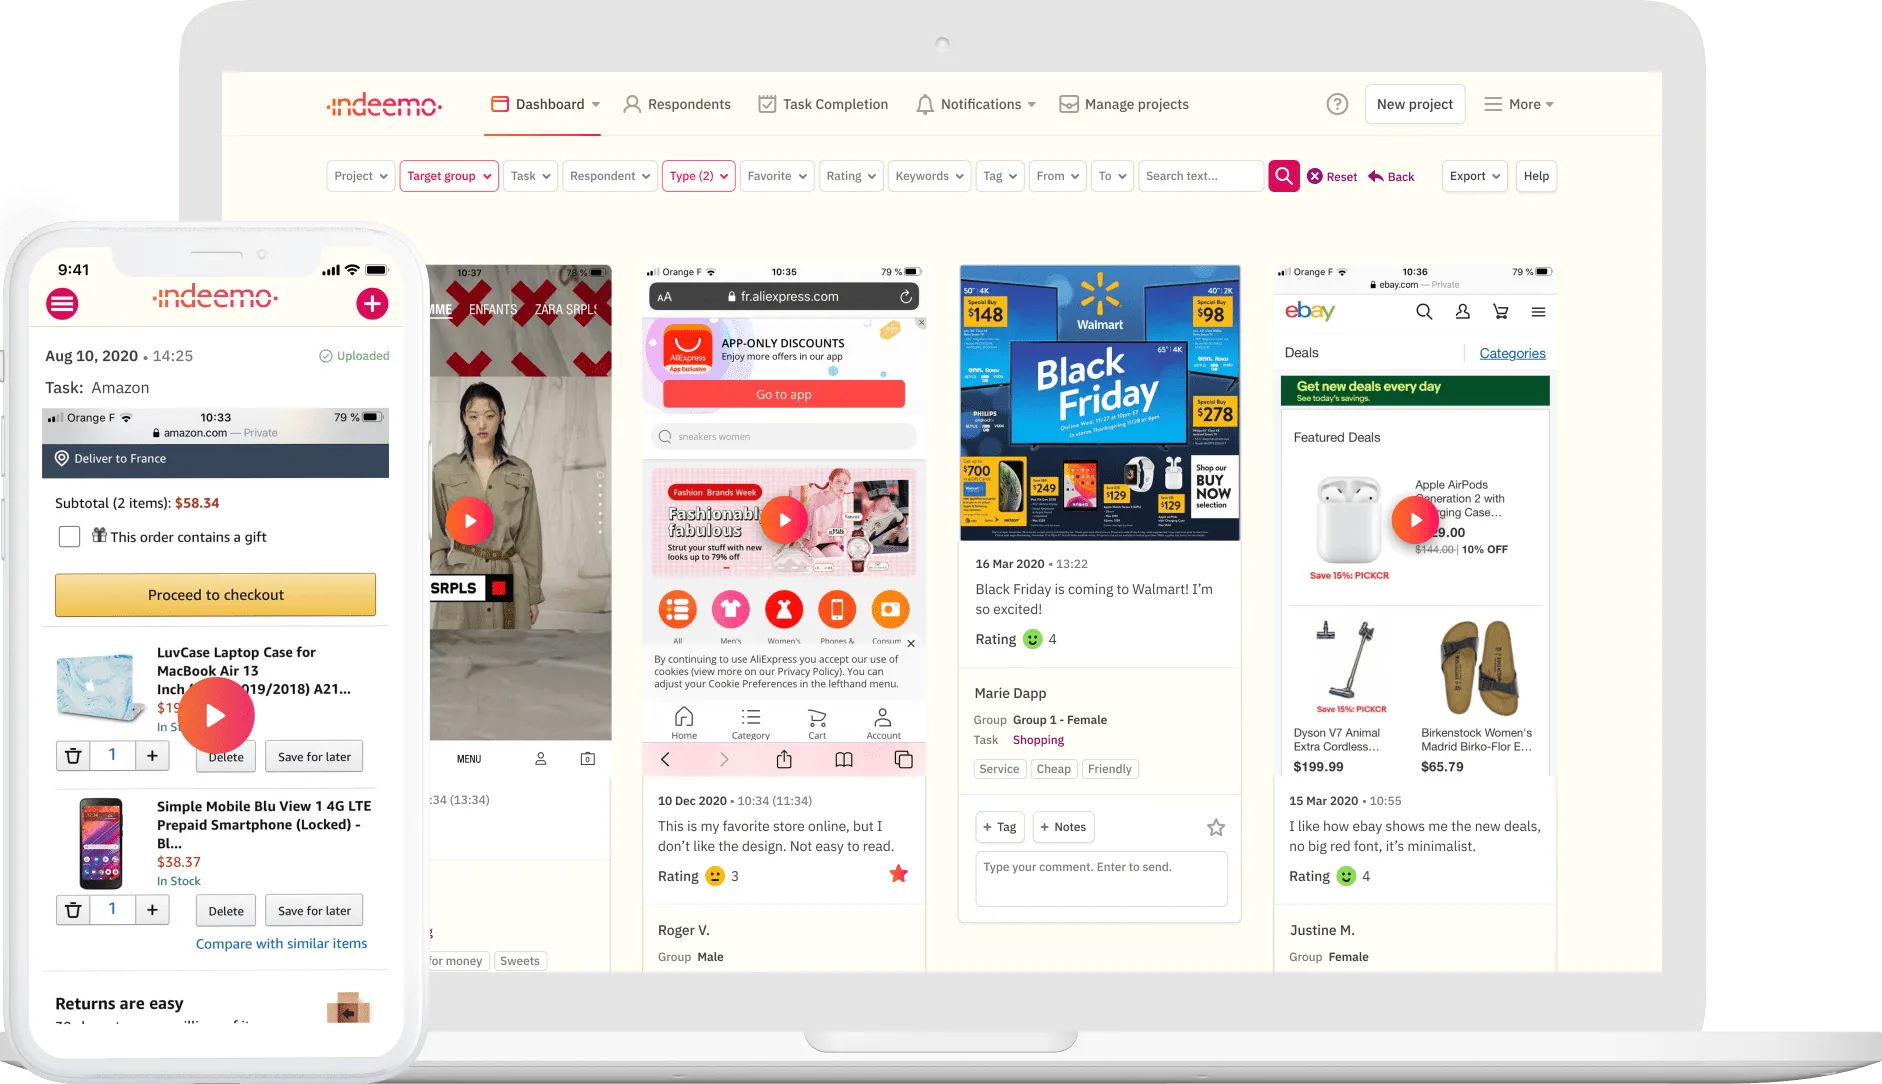Viewport: 1882px width, 1084px height.
Task: Expand the Target group filter dropdown
Action: (x=449, y=176)
